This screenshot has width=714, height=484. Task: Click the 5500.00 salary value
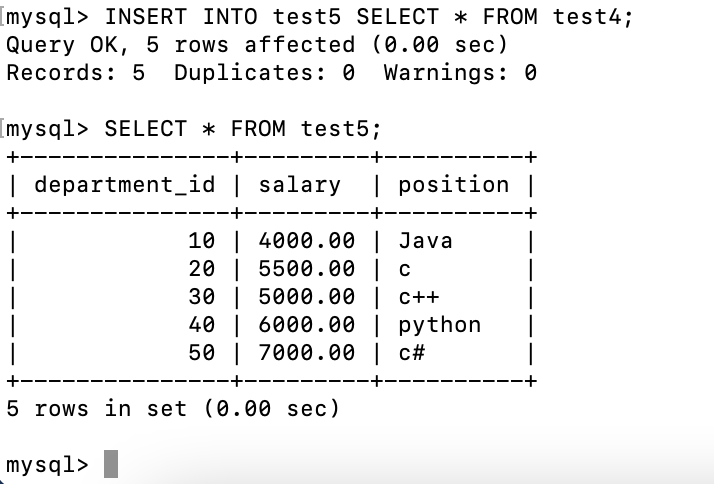pos(306,269)
